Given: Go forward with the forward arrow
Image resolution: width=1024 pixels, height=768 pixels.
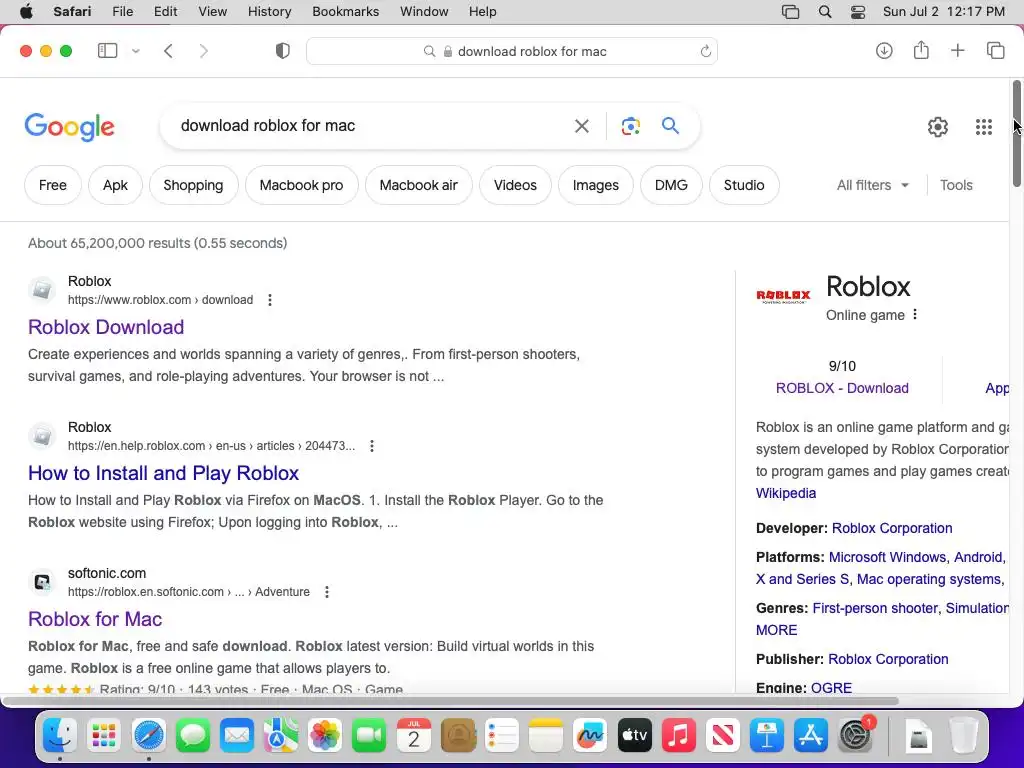Looking at the screenshot, I should (x=204, y=51).
